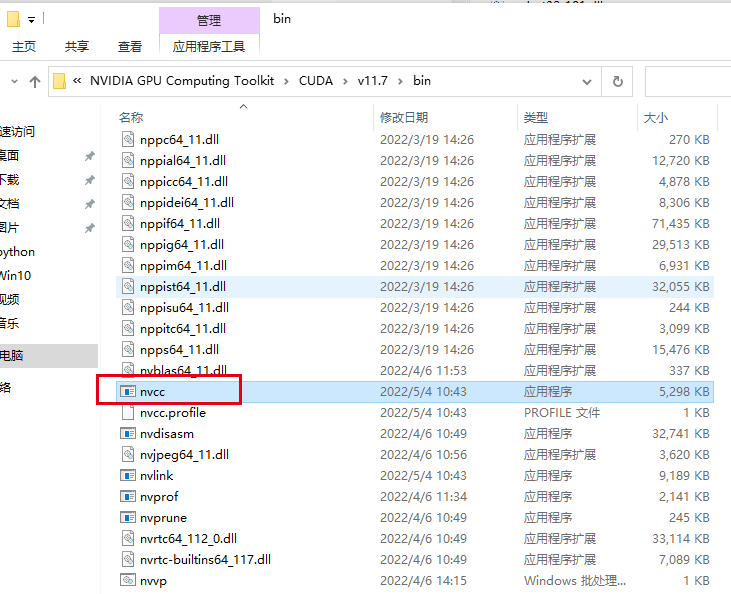Click inside the search box
The image size is (731, 594).
688,82
